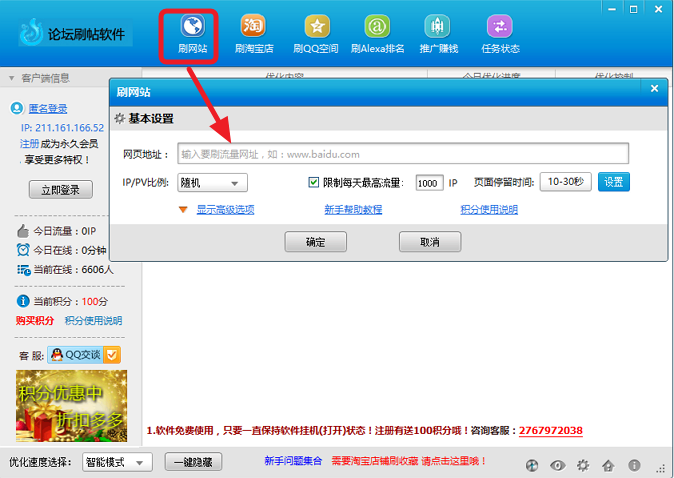Click the 1000 IP limit field
The width and height of the screenshot is (674, 478).
[429, 183]
